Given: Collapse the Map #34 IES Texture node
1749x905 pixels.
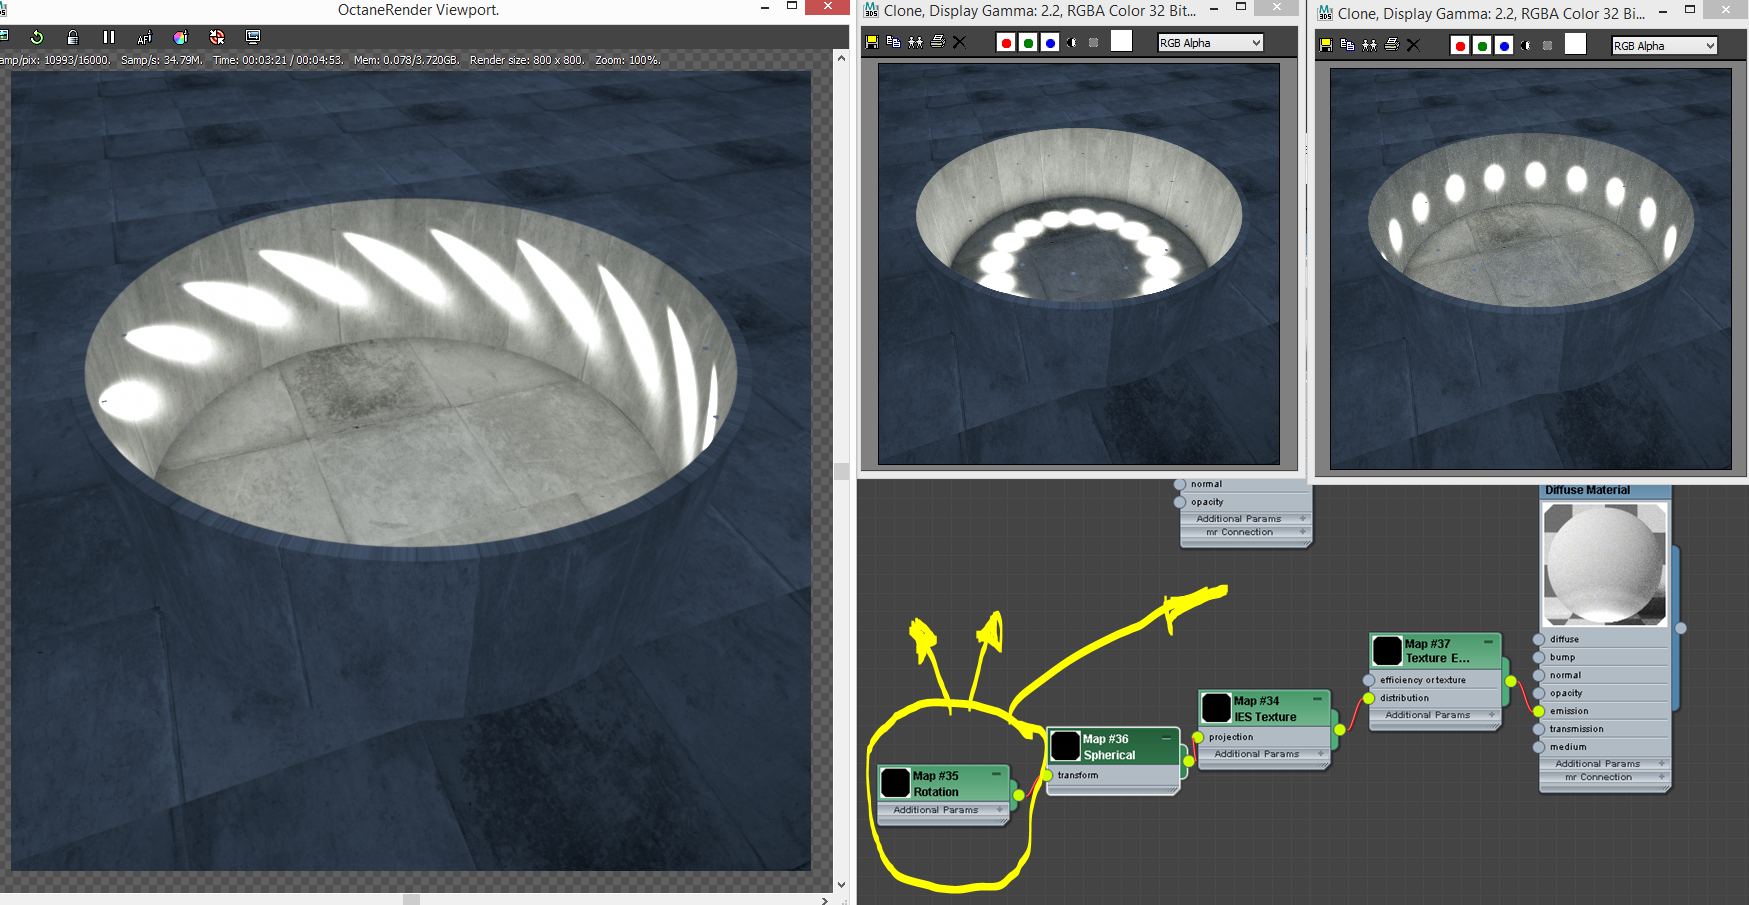Looking at the screenshot, I should [1317, 700].
